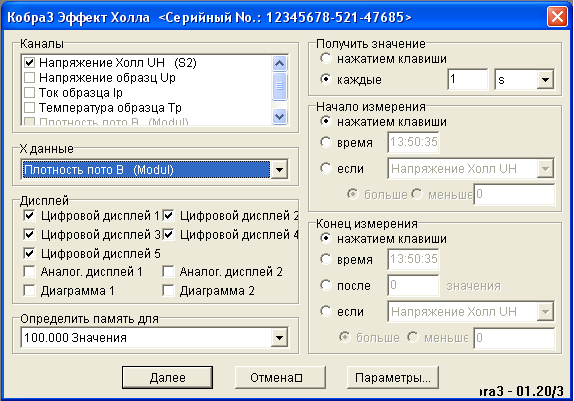Select start measurement время radio

coord(326,142)
